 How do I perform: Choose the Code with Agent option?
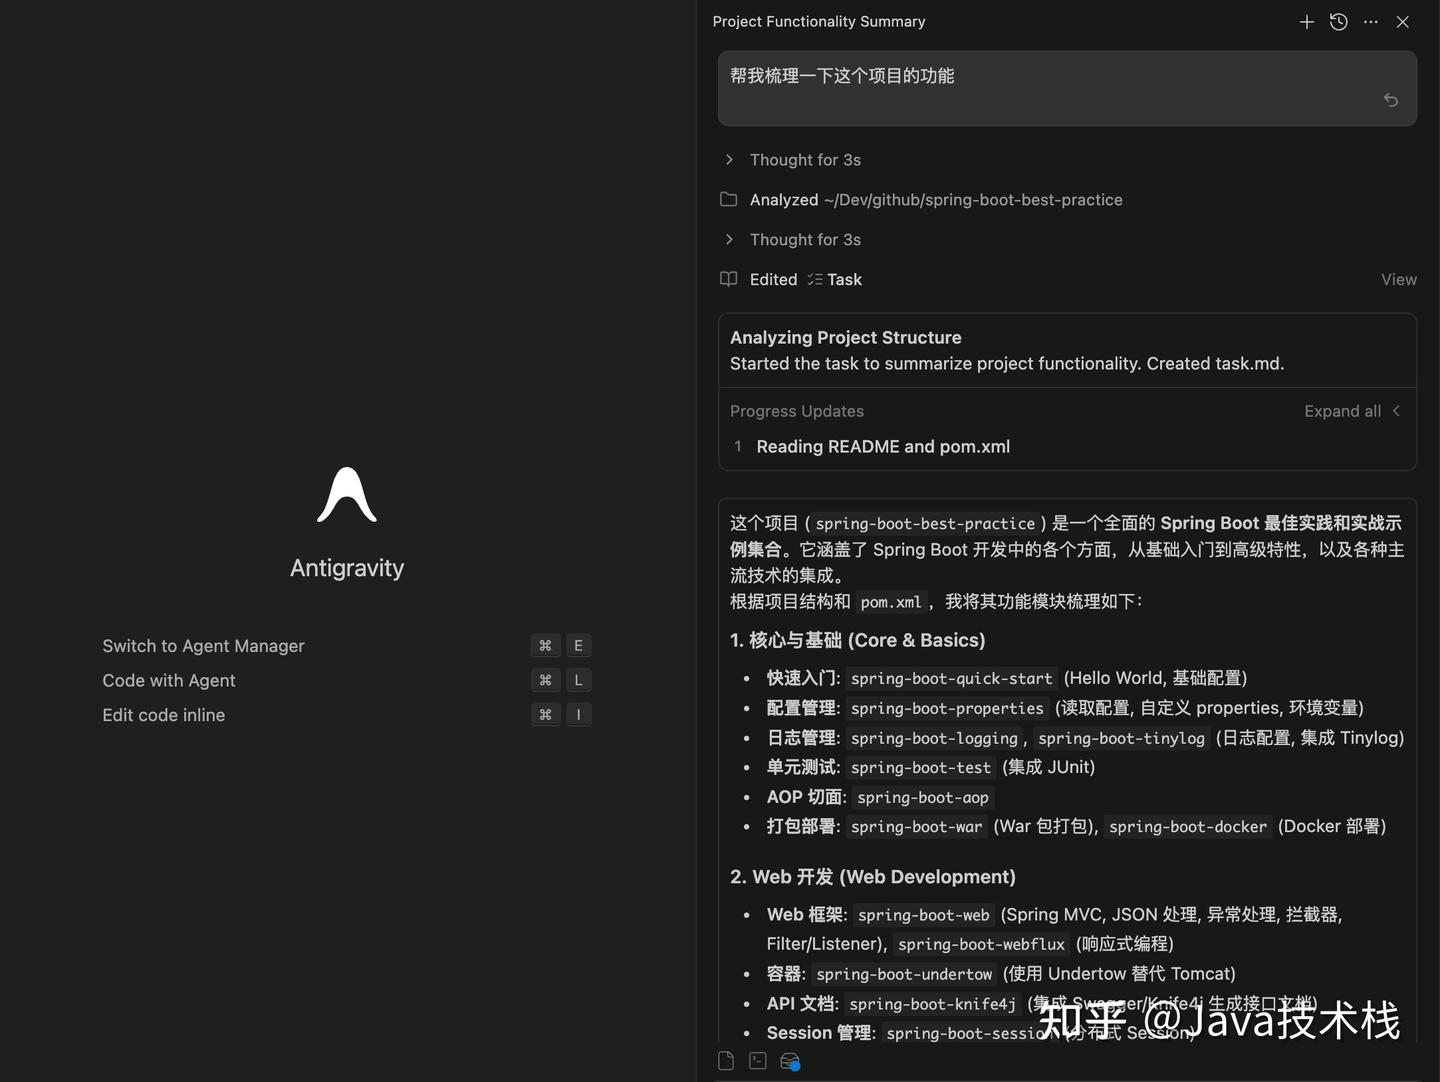tap(168, 680)
